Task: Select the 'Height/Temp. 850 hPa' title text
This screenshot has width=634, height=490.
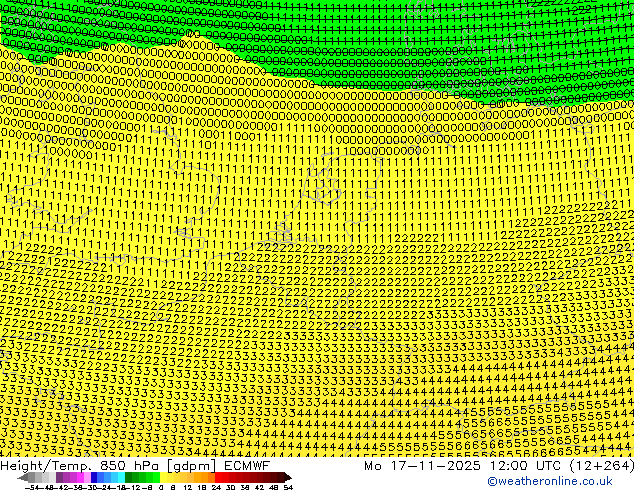Action: pos(80,466)
